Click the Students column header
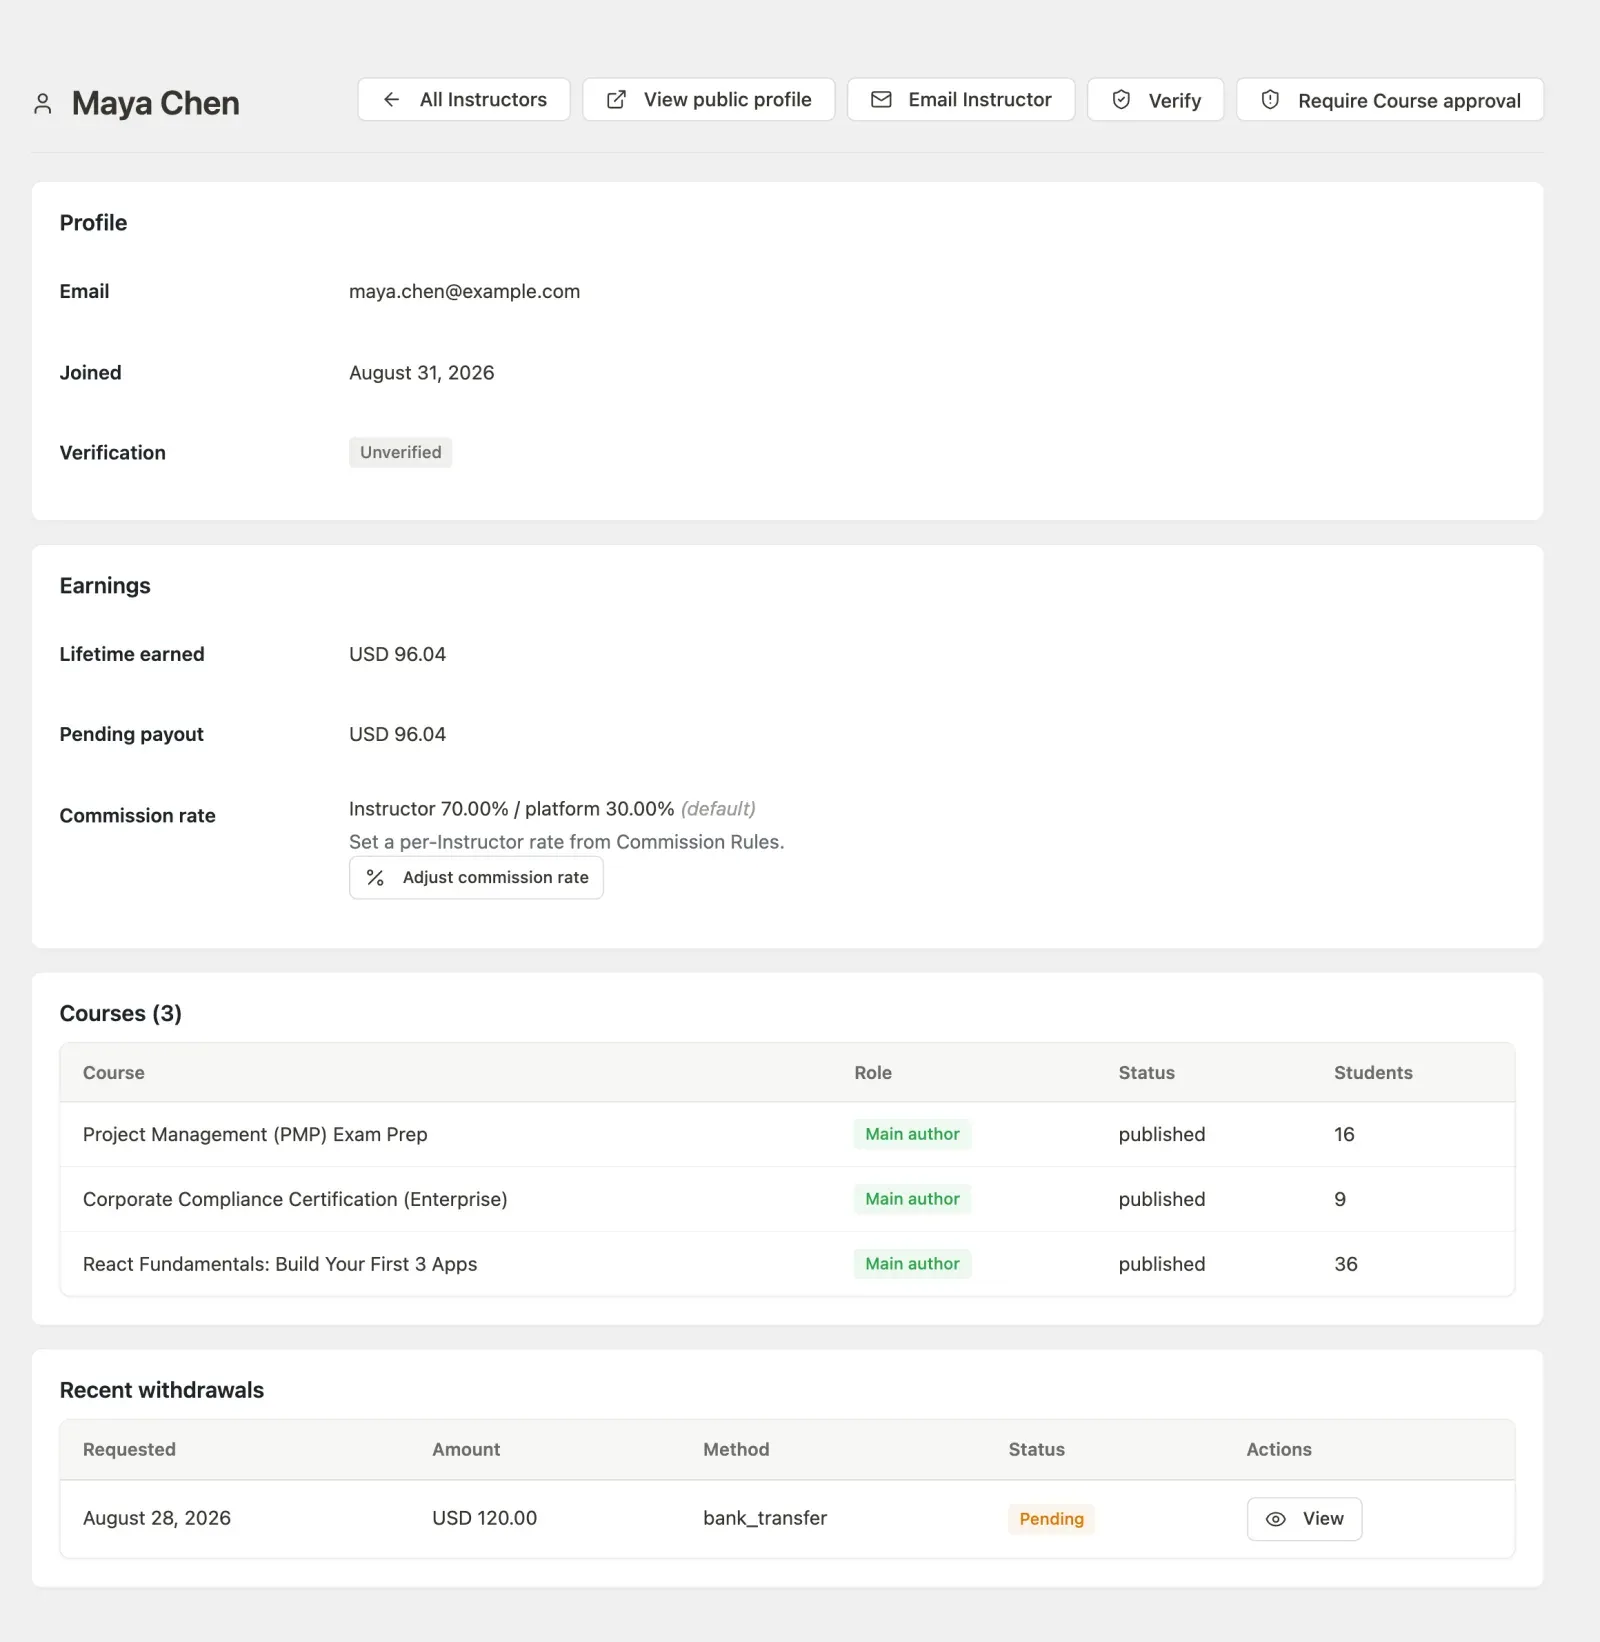The width and height of the screenshot is (1600, 1642). tap(1373, 1073)
